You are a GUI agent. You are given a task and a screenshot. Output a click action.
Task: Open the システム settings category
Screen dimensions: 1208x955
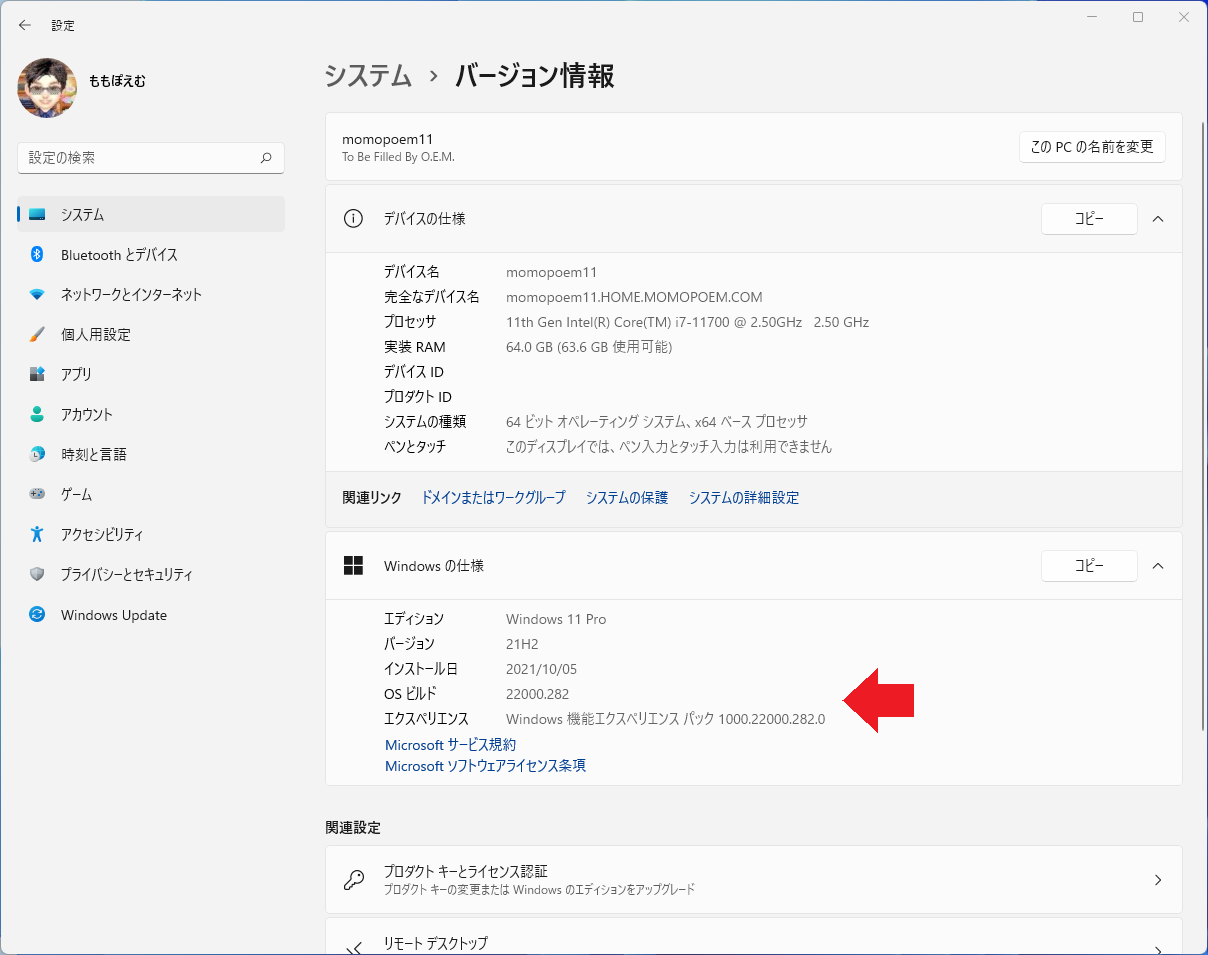tap(151, 215)
